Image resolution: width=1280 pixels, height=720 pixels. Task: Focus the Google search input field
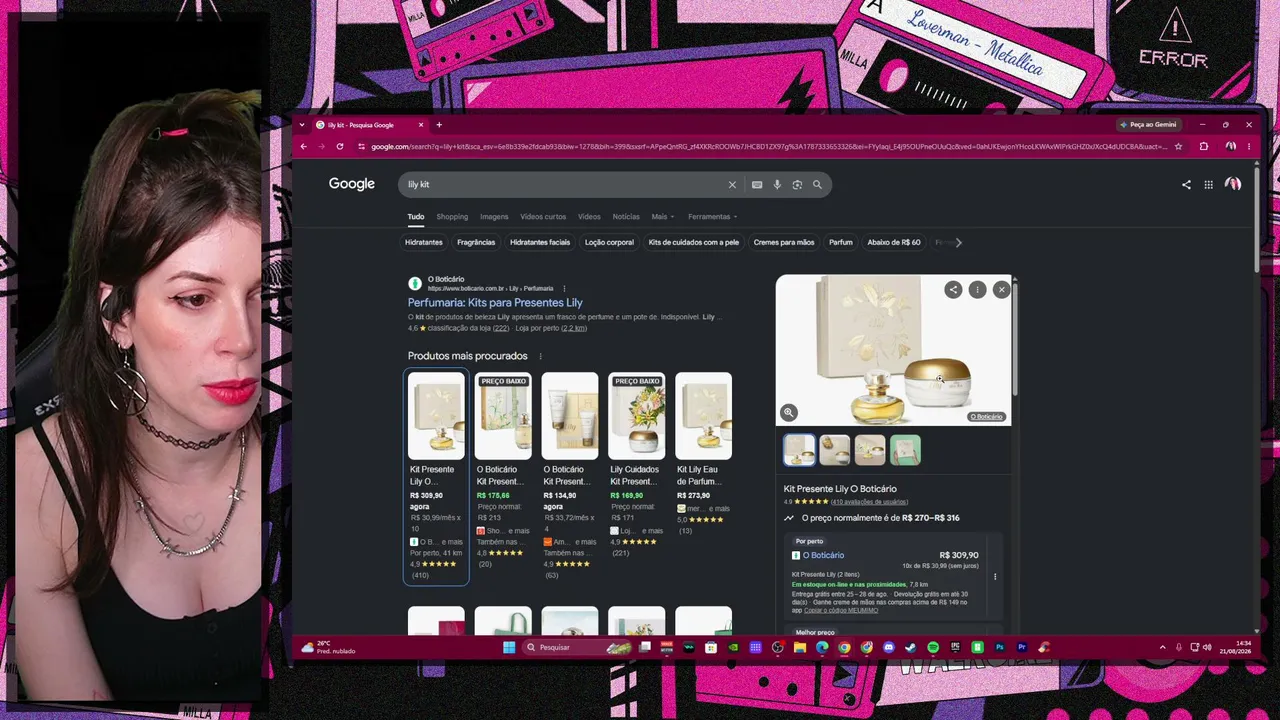[565, 185]
